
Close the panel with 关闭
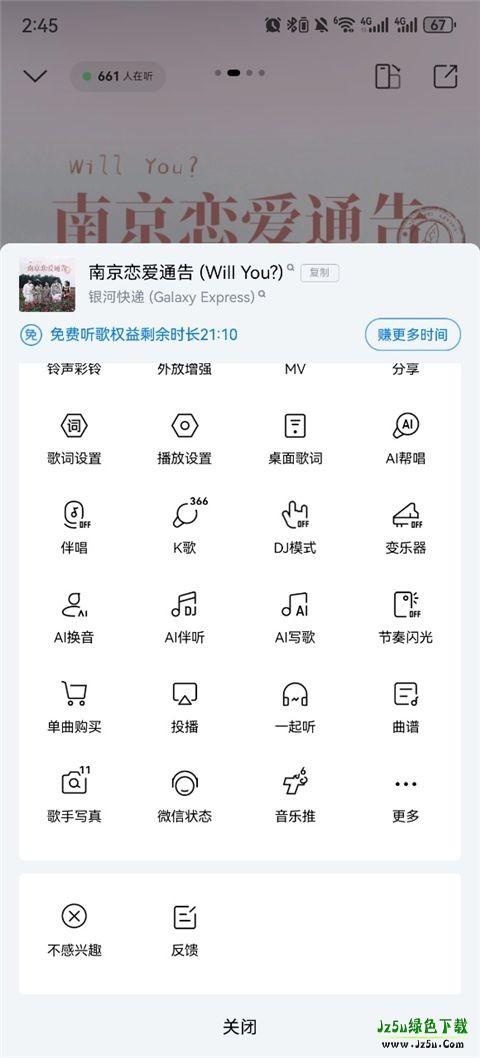pos(240,1027)
